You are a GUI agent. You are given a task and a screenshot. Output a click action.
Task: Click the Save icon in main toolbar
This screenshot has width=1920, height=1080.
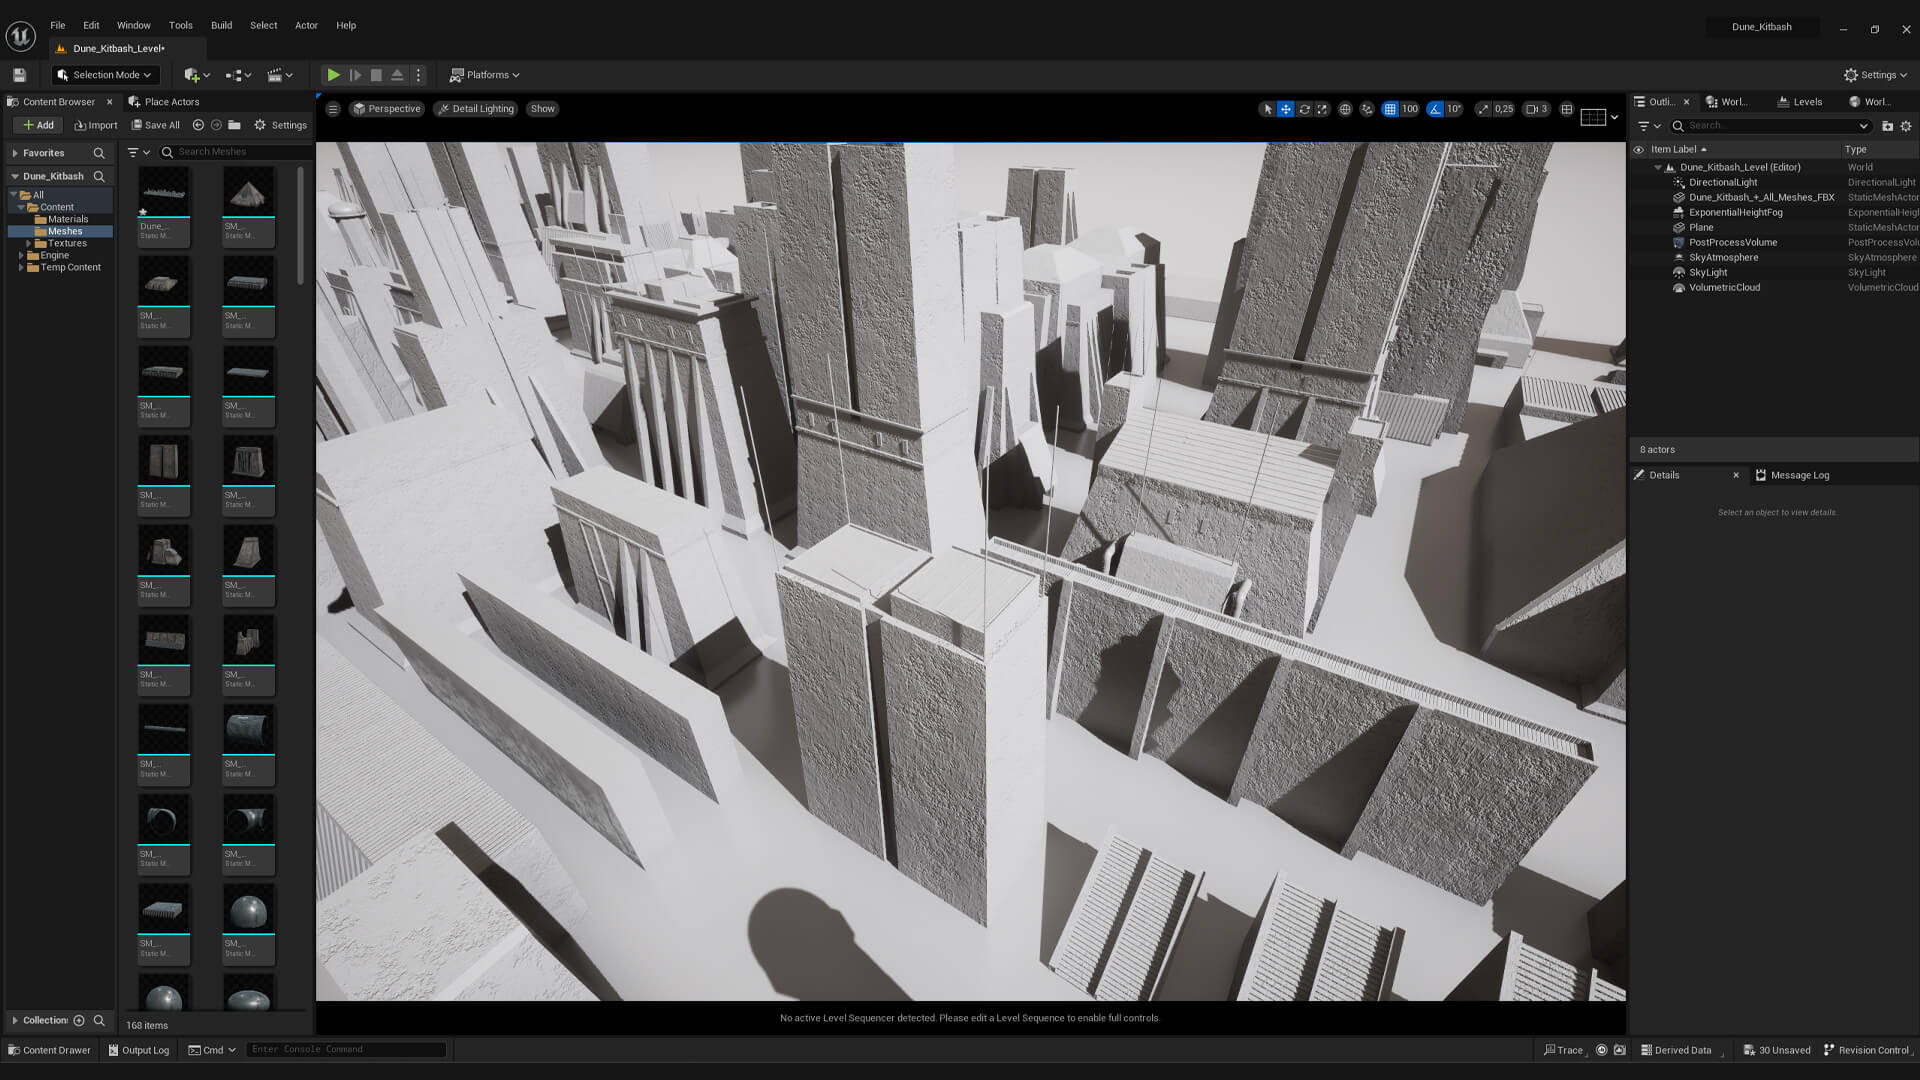point(19,75)
